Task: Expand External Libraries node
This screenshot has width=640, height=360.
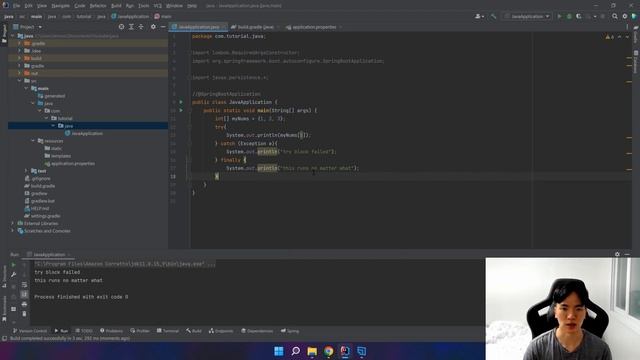Action: [x=12, y=223]
